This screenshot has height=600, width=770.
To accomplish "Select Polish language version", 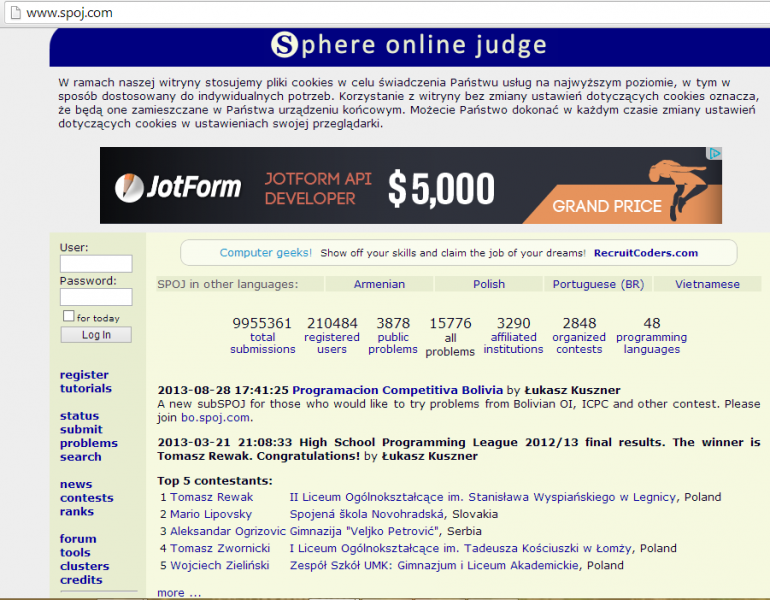I will (x=489, y=284).
